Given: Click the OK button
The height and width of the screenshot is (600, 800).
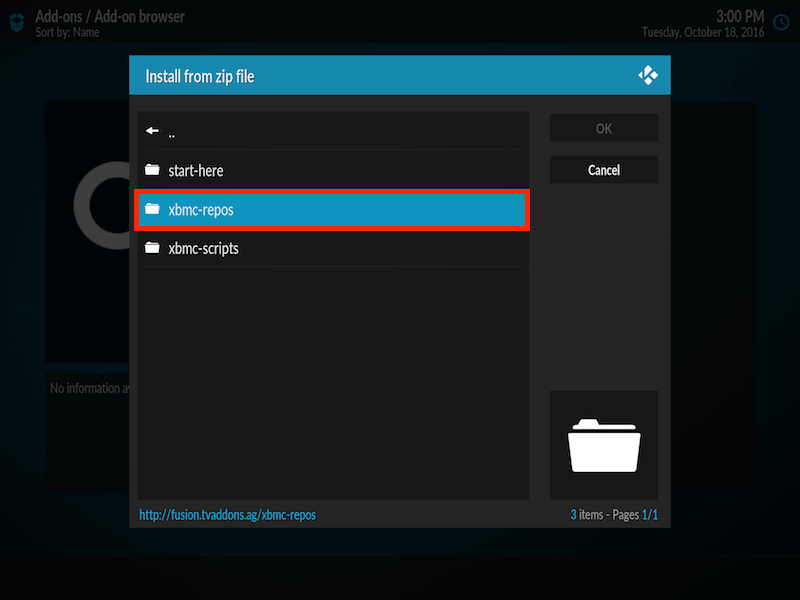Looking at the screenshot, I should [604, 128].
